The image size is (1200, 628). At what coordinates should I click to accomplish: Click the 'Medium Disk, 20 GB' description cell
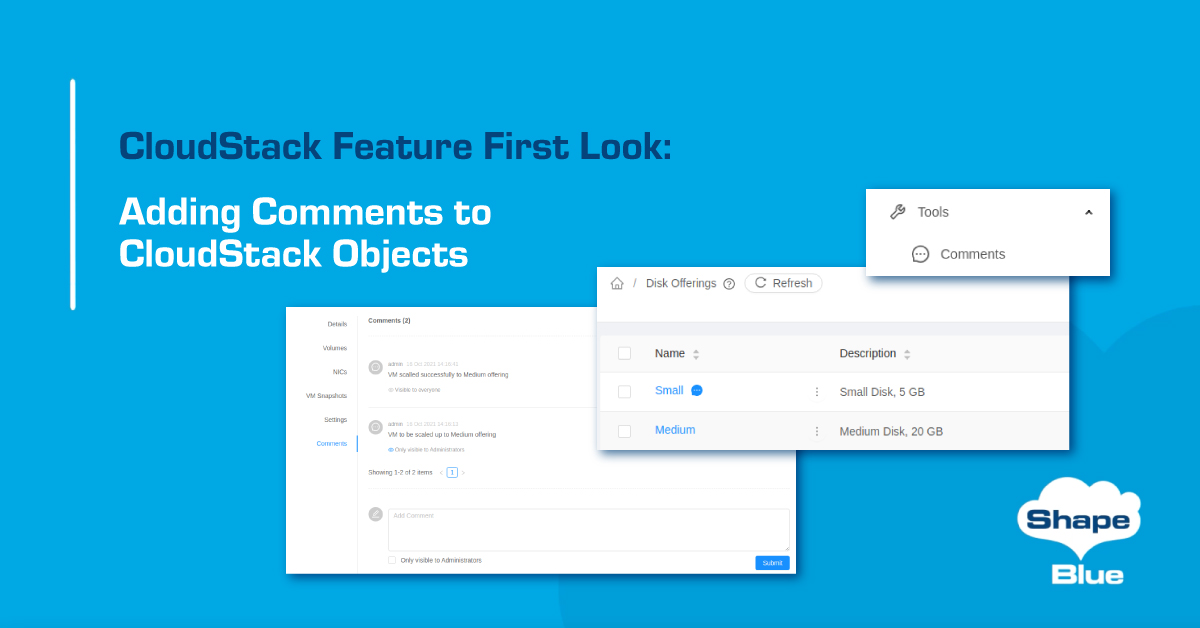891,432
